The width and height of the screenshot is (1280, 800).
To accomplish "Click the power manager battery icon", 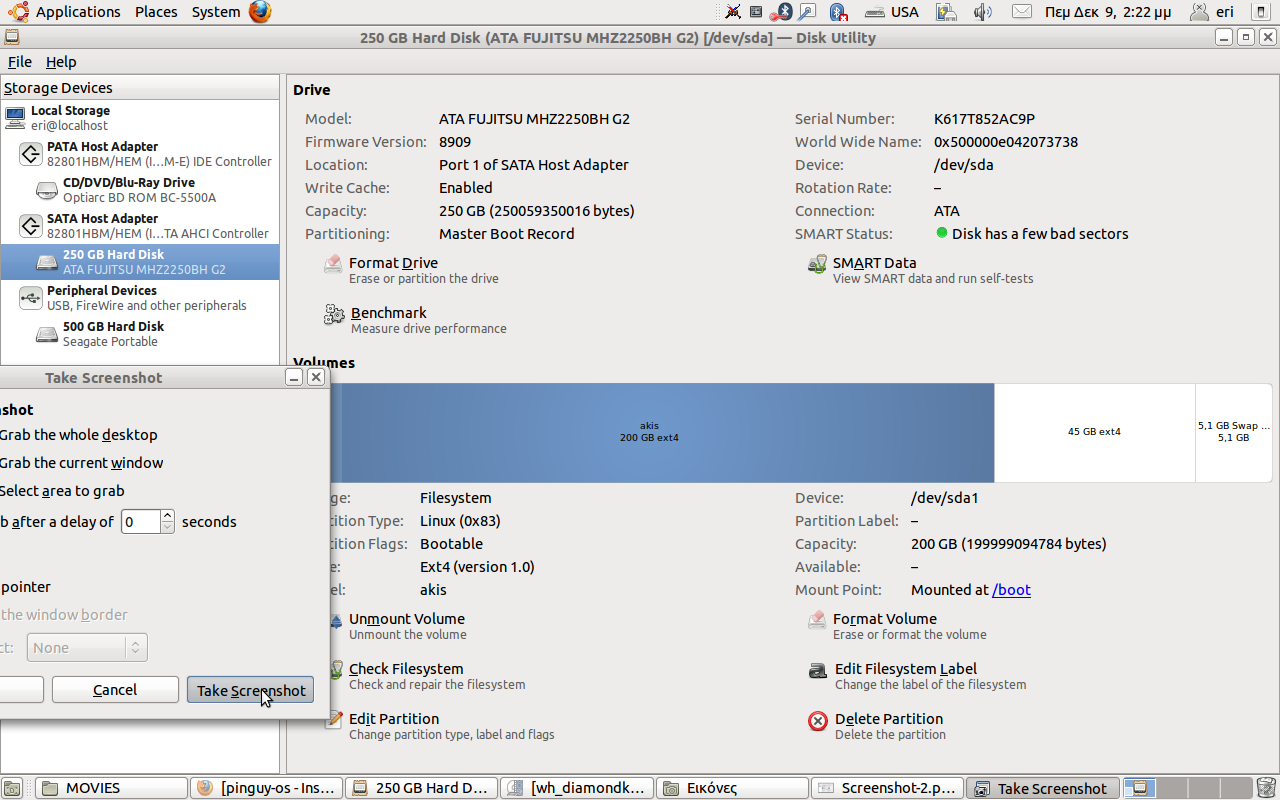I will point(946,12).
